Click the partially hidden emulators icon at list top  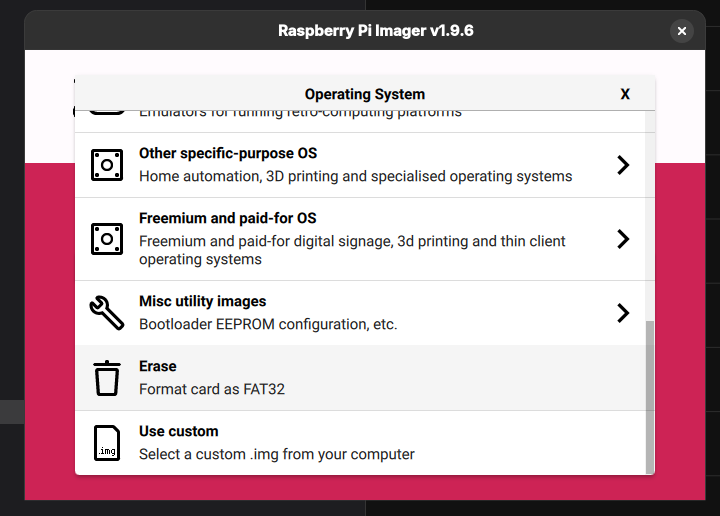pos(107,112)
